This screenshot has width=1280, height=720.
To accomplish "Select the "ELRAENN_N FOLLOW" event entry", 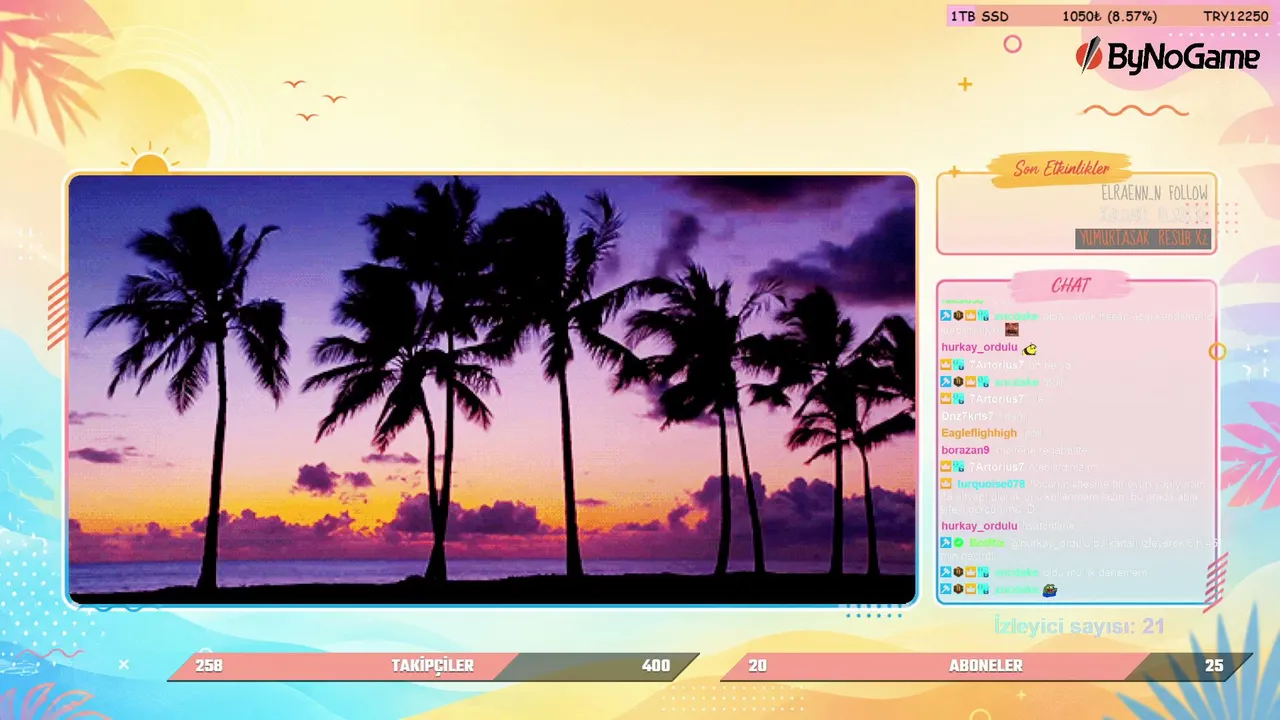I will coord(1154,193).
